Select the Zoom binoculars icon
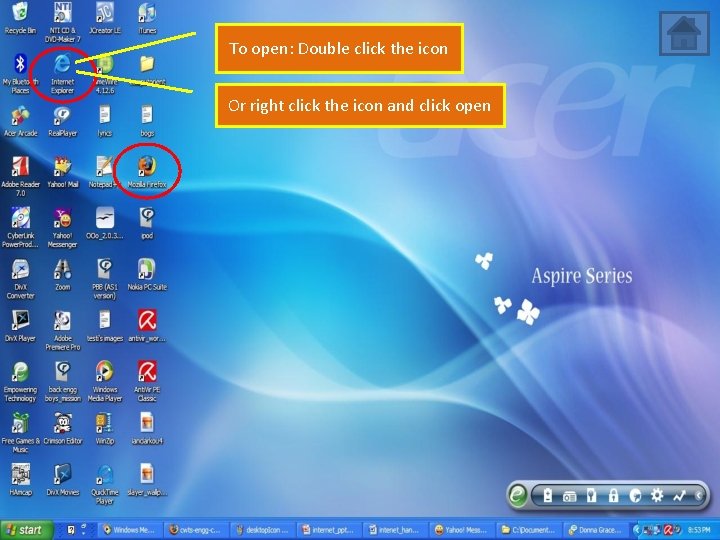Screen dimensions: 720x540 (62, 276)
